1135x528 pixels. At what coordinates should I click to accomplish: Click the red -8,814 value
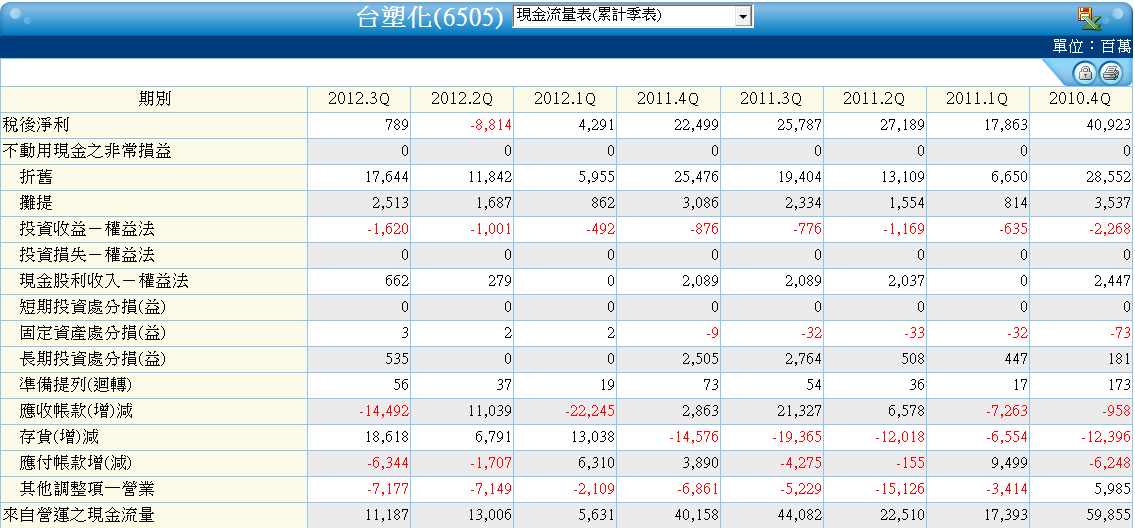pos(491,125)
